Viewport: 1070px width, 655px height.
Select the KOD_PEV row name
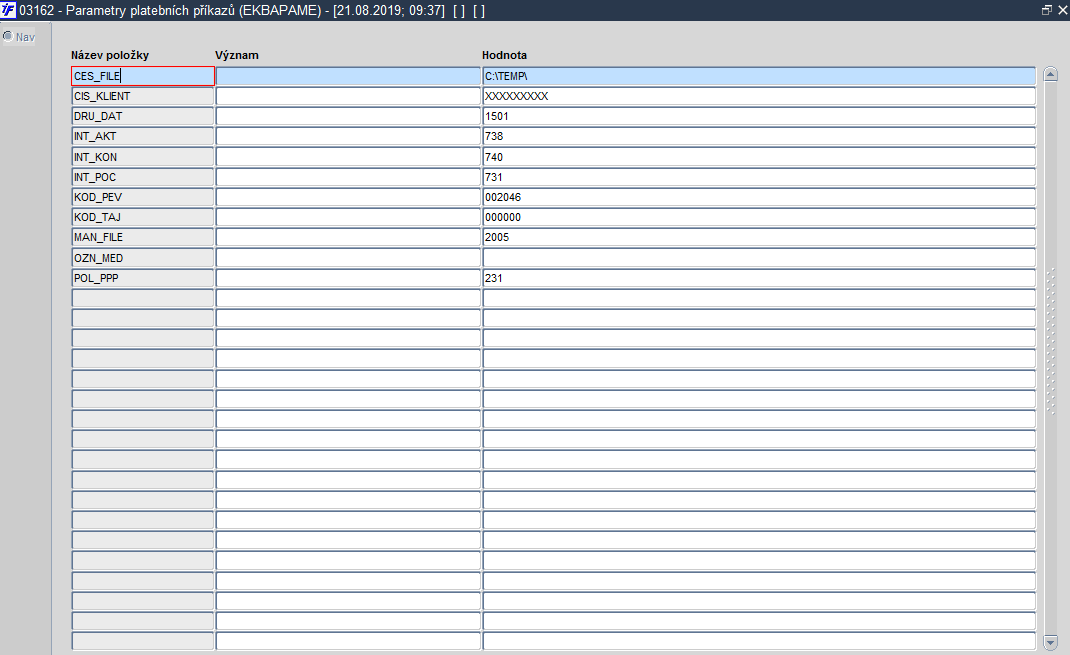143,197
